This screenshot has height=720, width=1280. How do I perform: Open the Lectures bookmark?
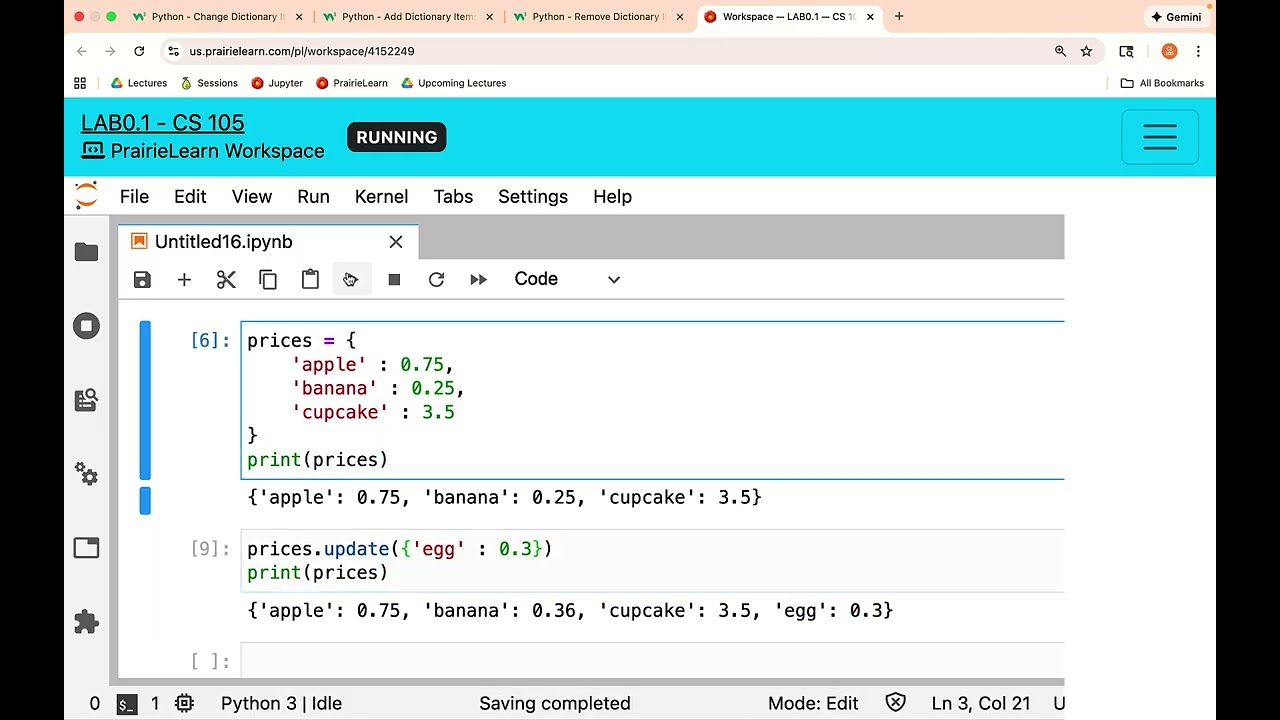coord(138,83)
